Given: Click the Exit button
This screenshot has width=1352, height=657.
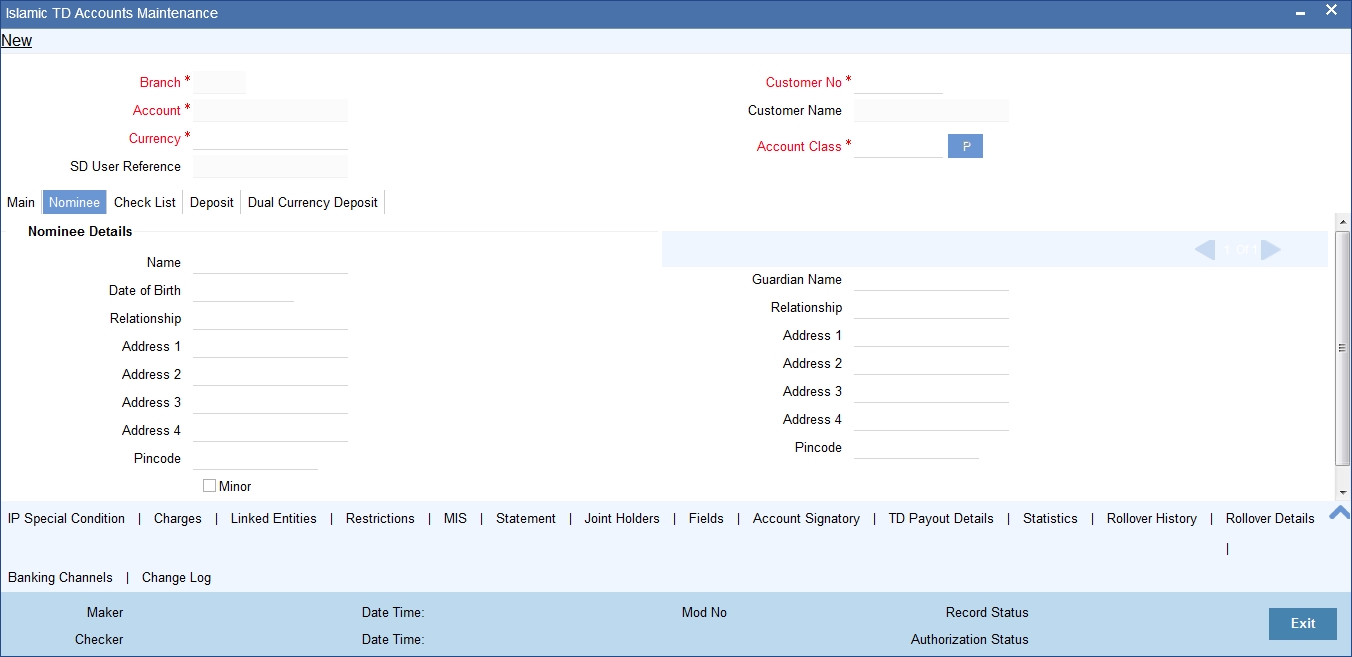Looking at the screenshot, I should [1303, 623].
